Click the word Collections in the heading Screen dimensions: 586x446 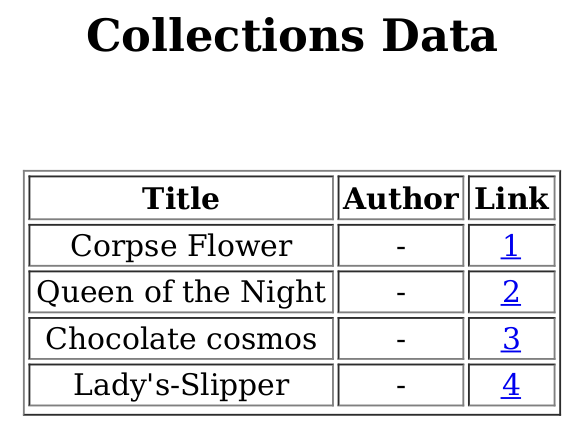click(x=225, y=36)
